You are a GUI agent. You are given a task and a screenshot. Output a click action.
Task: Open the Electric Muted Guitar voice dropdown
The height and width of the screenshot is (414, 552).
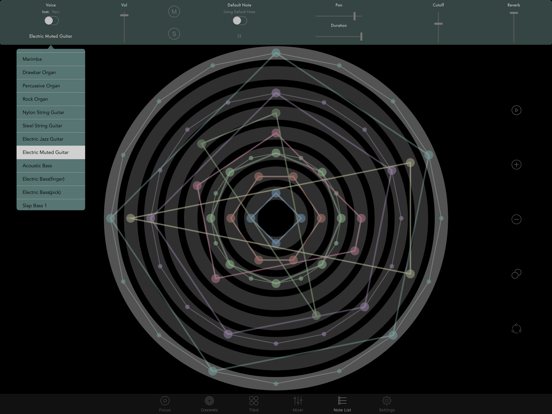tap(51, 36)
